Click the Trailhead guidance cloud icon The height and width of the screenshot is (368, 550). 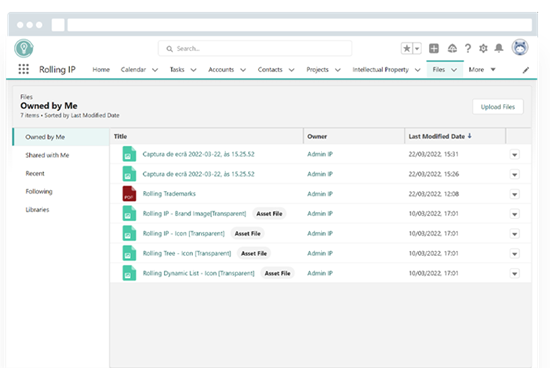tap(452, 48)
